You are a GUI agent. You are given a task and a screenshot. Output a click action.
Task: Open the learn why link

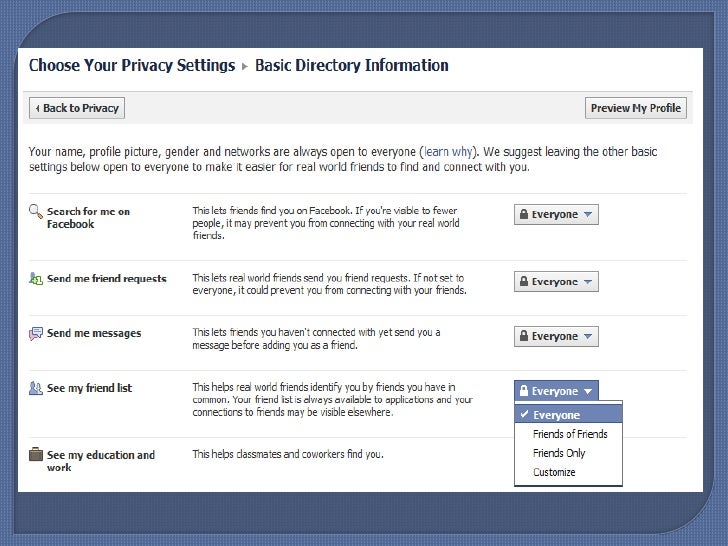tap(448, 152)
